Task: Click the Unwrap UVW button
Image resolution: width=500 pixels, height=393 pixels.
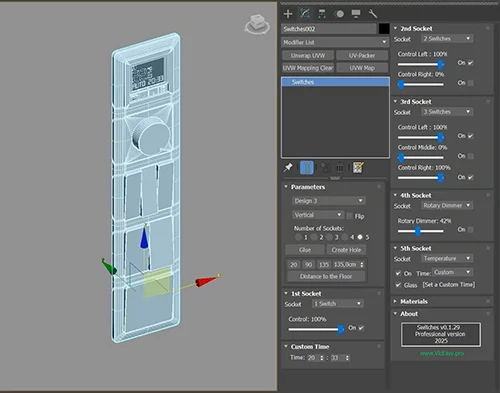Action: click(x=308, y=56)
